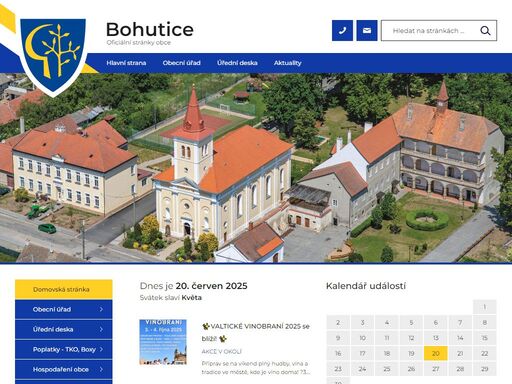Expand 'Hospodaření obce' chevron
The height and width of the screenshot is (384, 512).
pyautogui.click(x=101, y=369)
